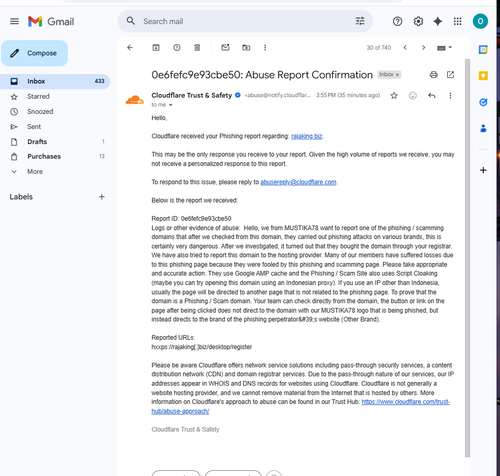500x476 pixels.
Task: Open the rajaking.biz link
Action: (x=306, y=136)
